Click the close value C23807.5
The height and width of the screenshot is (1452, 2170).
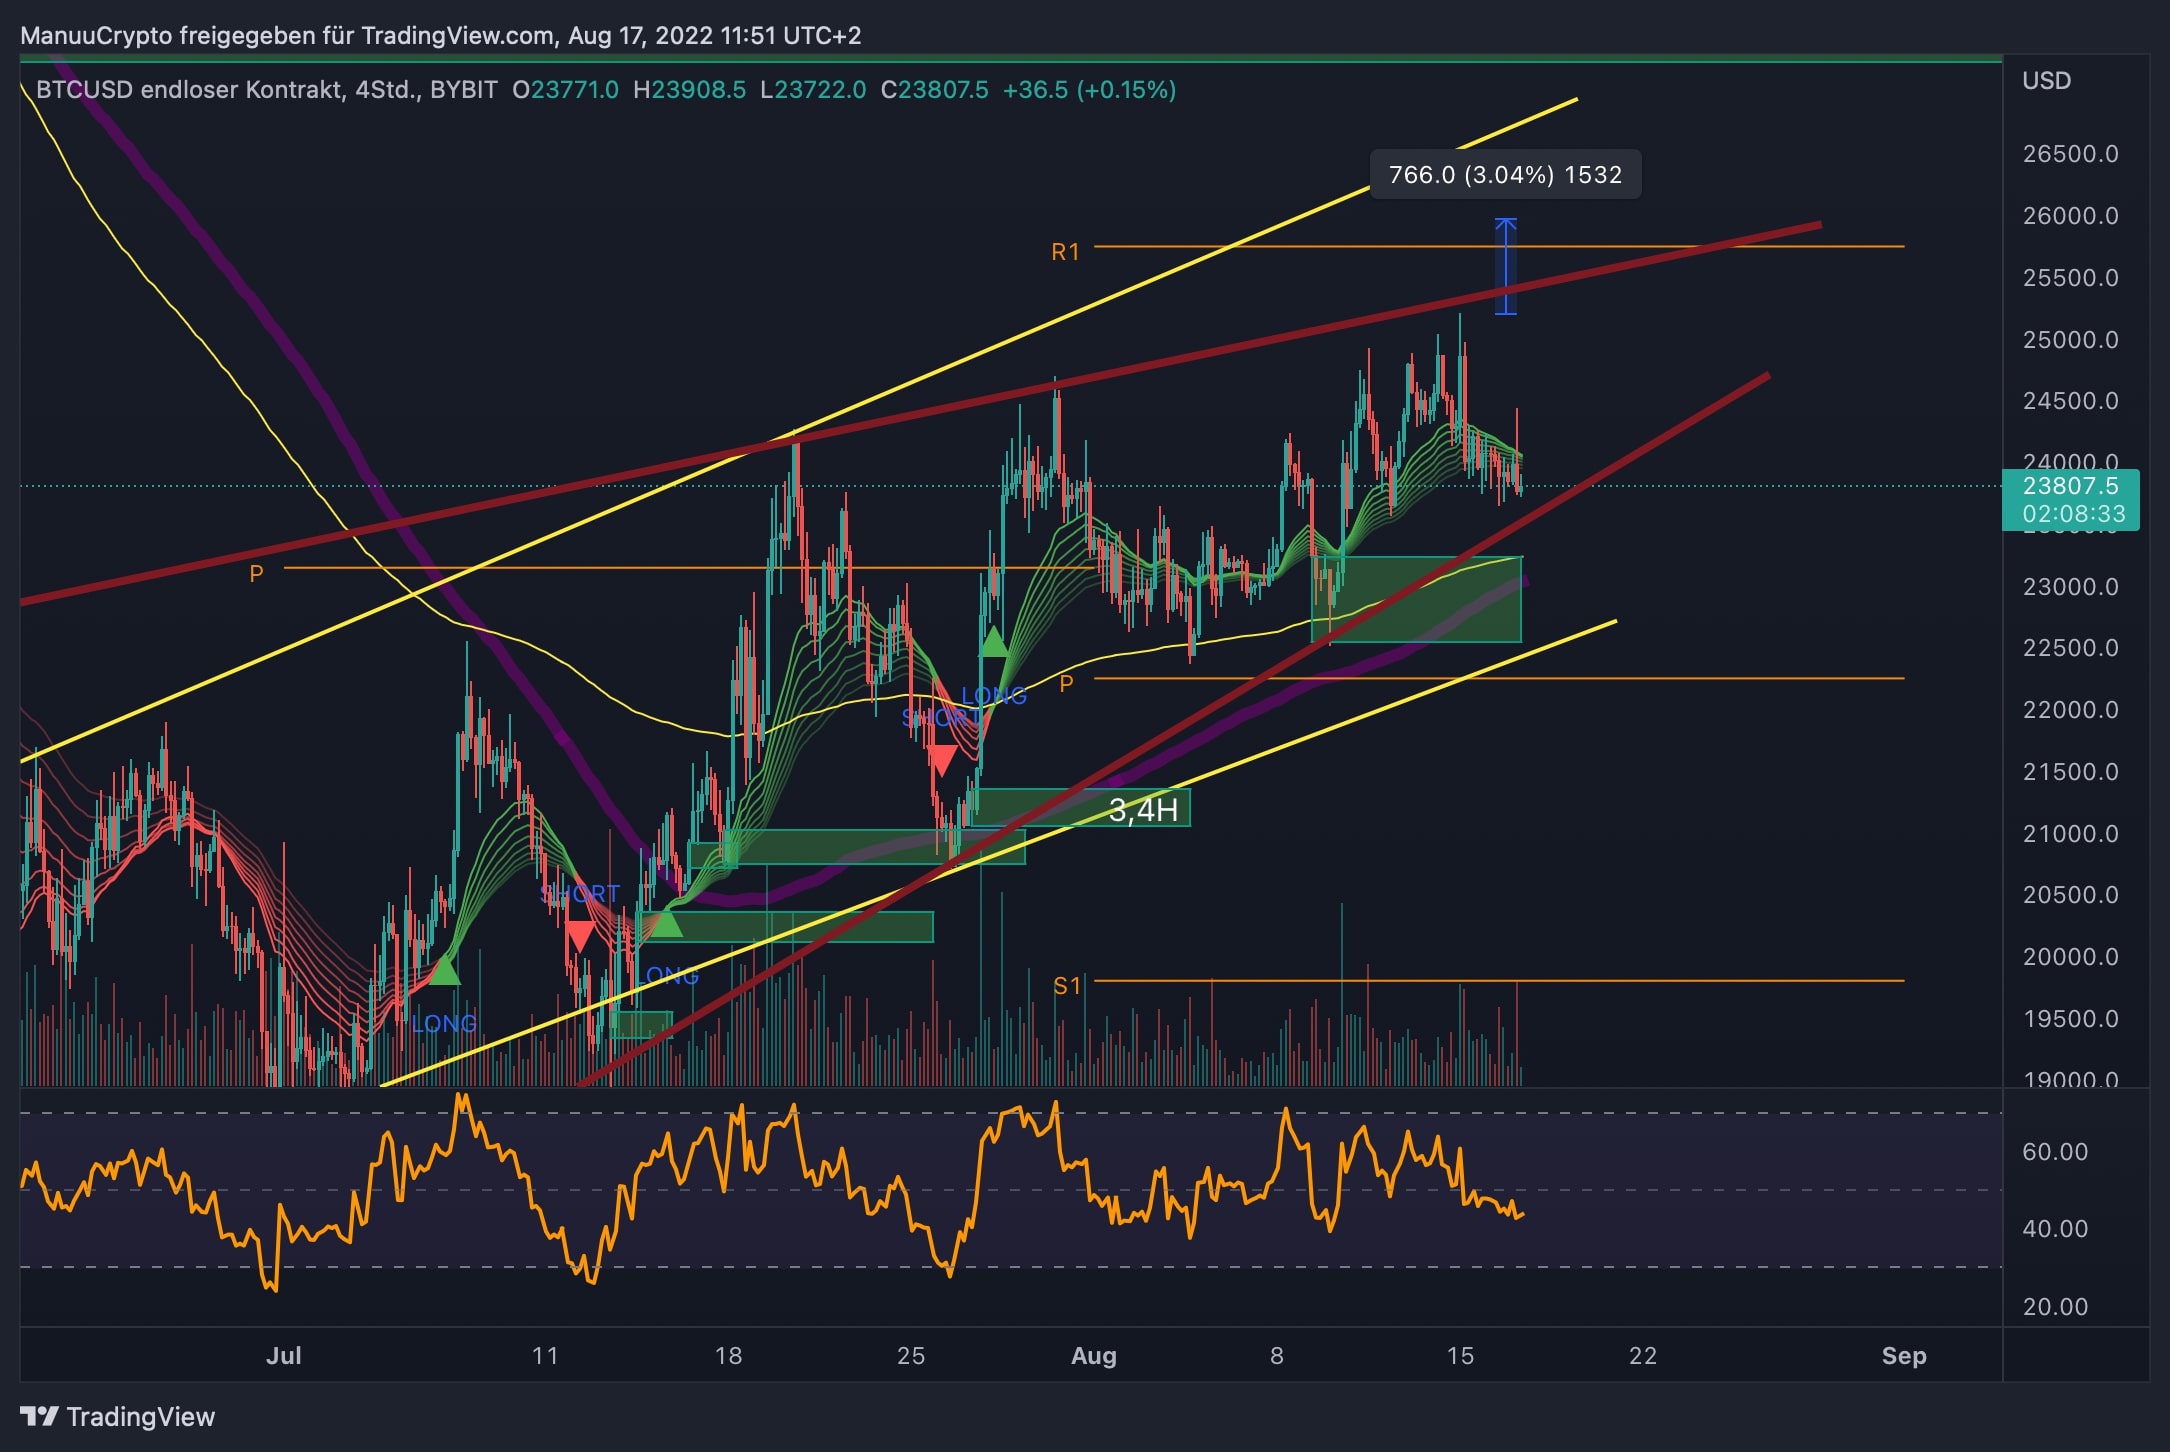pyautogui.click(x=934, y=90)
